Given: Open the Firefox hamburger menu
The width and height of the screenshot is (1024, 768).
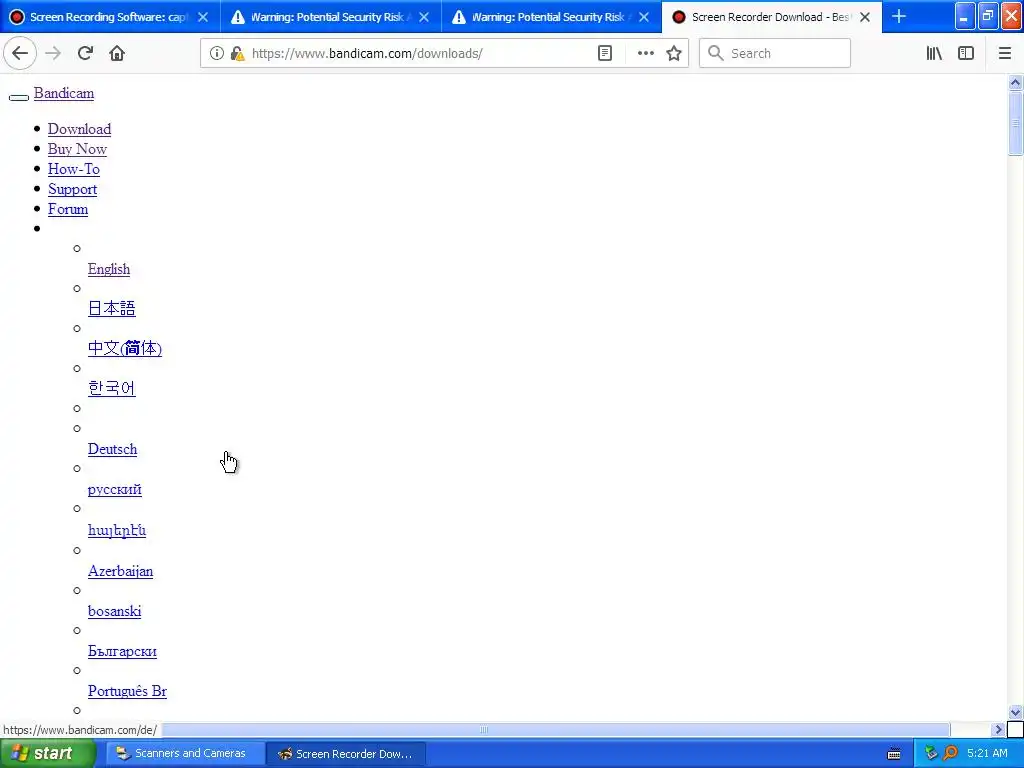Looking at the screenshot, I should (1005, 53).
